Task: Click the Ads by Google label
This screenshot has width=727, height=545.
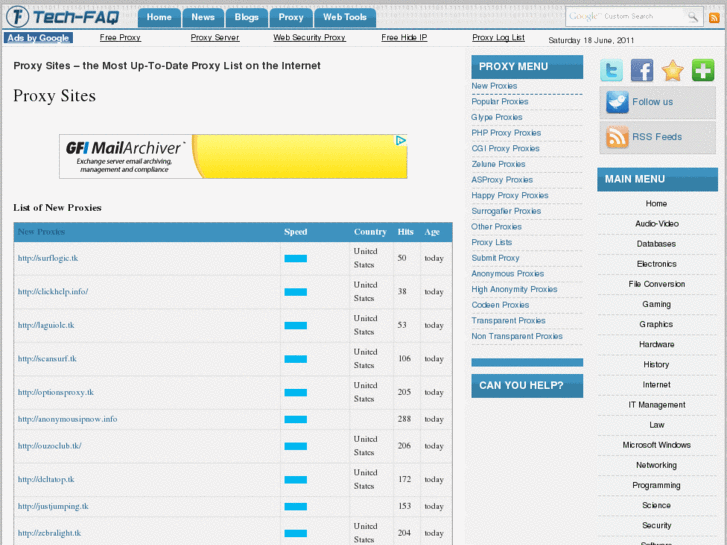Action: point(38,38)
